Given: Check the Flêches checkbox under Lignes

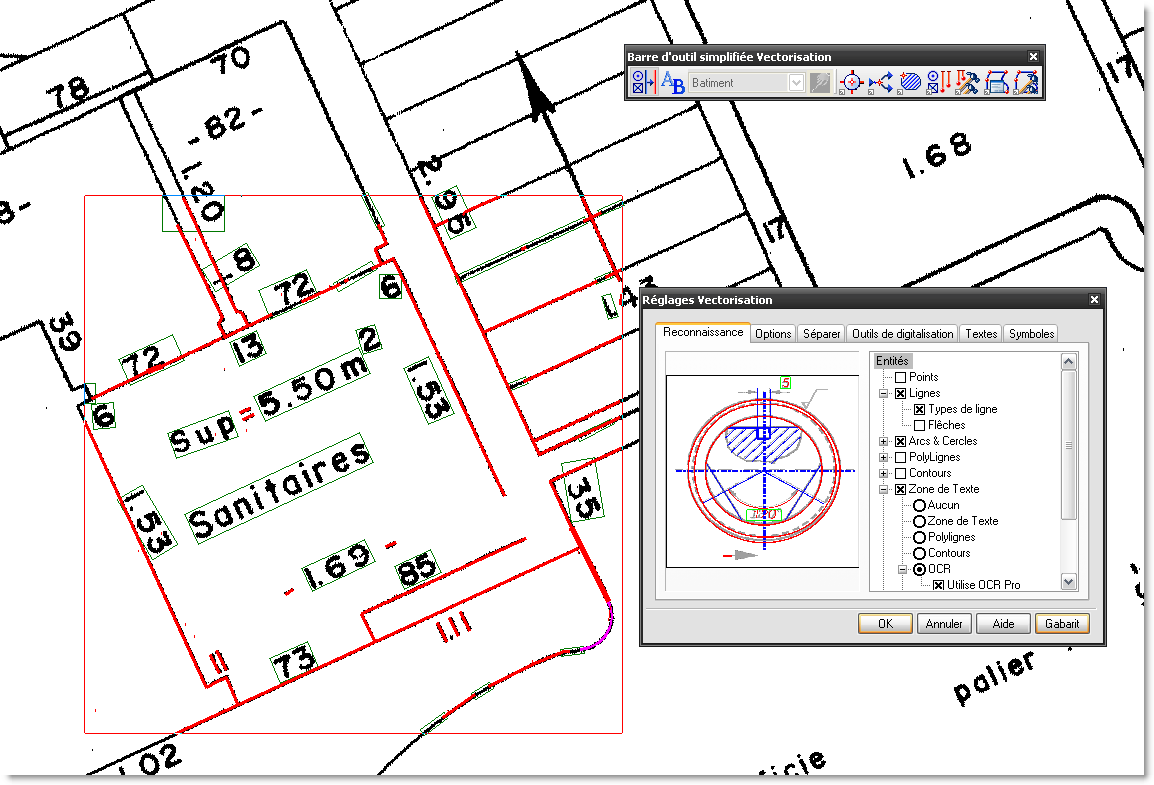Looking at the screenshot, I should click(x=920, y=424).
